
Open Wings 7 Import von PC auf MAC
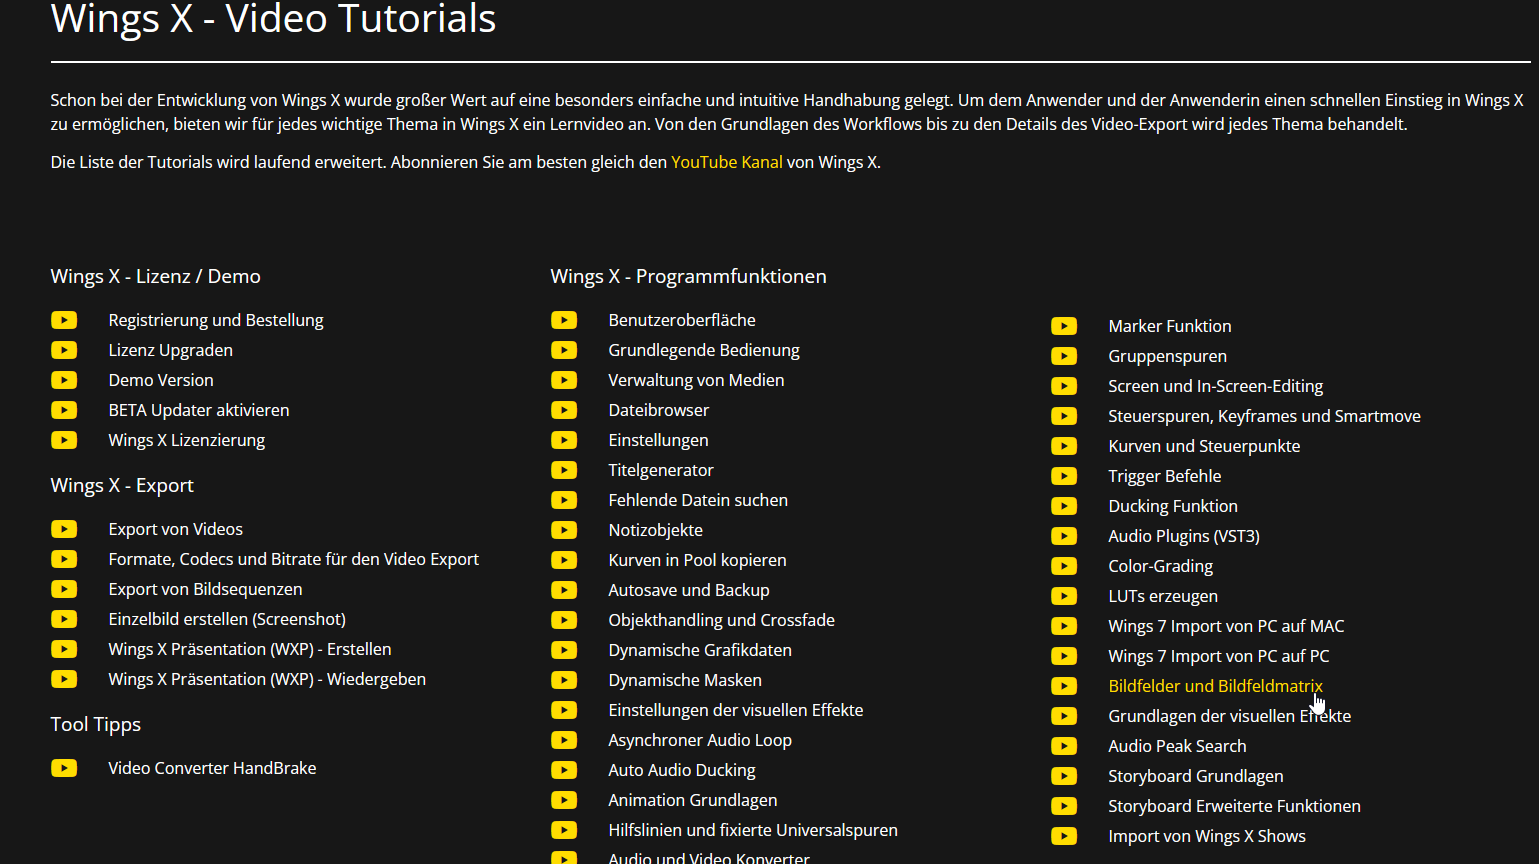(x=1227, y=626)
